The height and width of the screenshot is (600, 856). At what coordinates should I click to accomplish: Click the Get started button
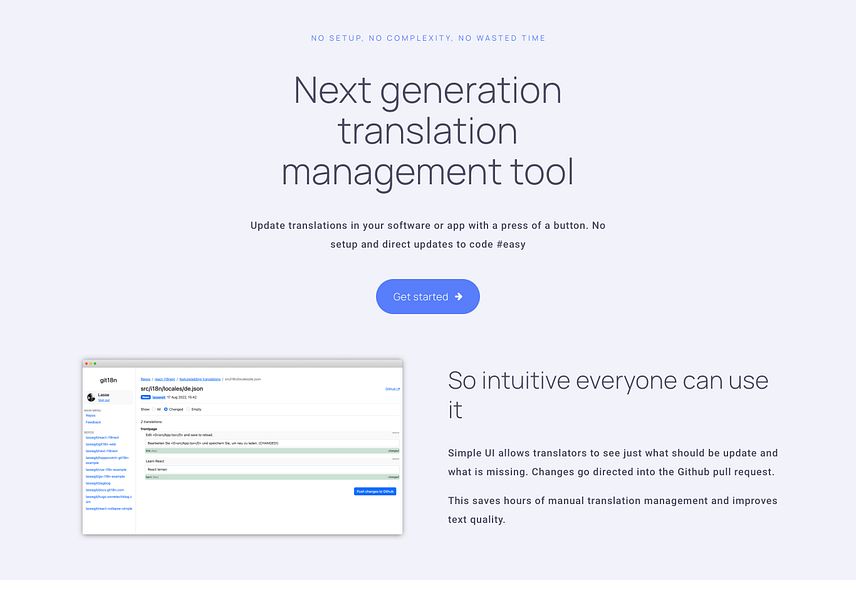[427, 296]
